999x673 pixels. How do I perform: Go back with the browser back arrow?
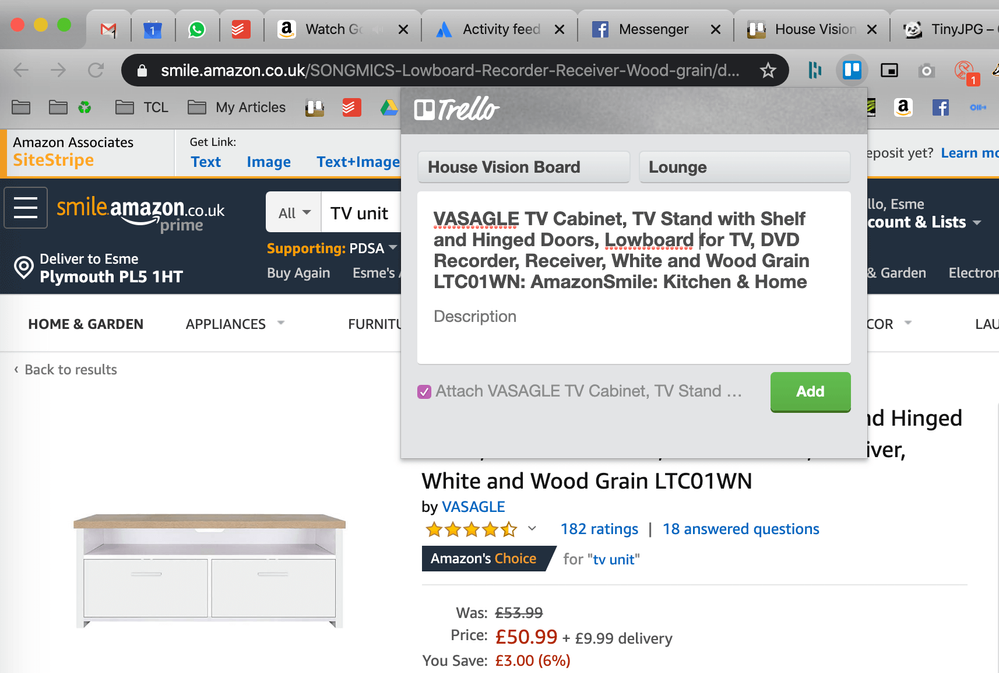21,70
